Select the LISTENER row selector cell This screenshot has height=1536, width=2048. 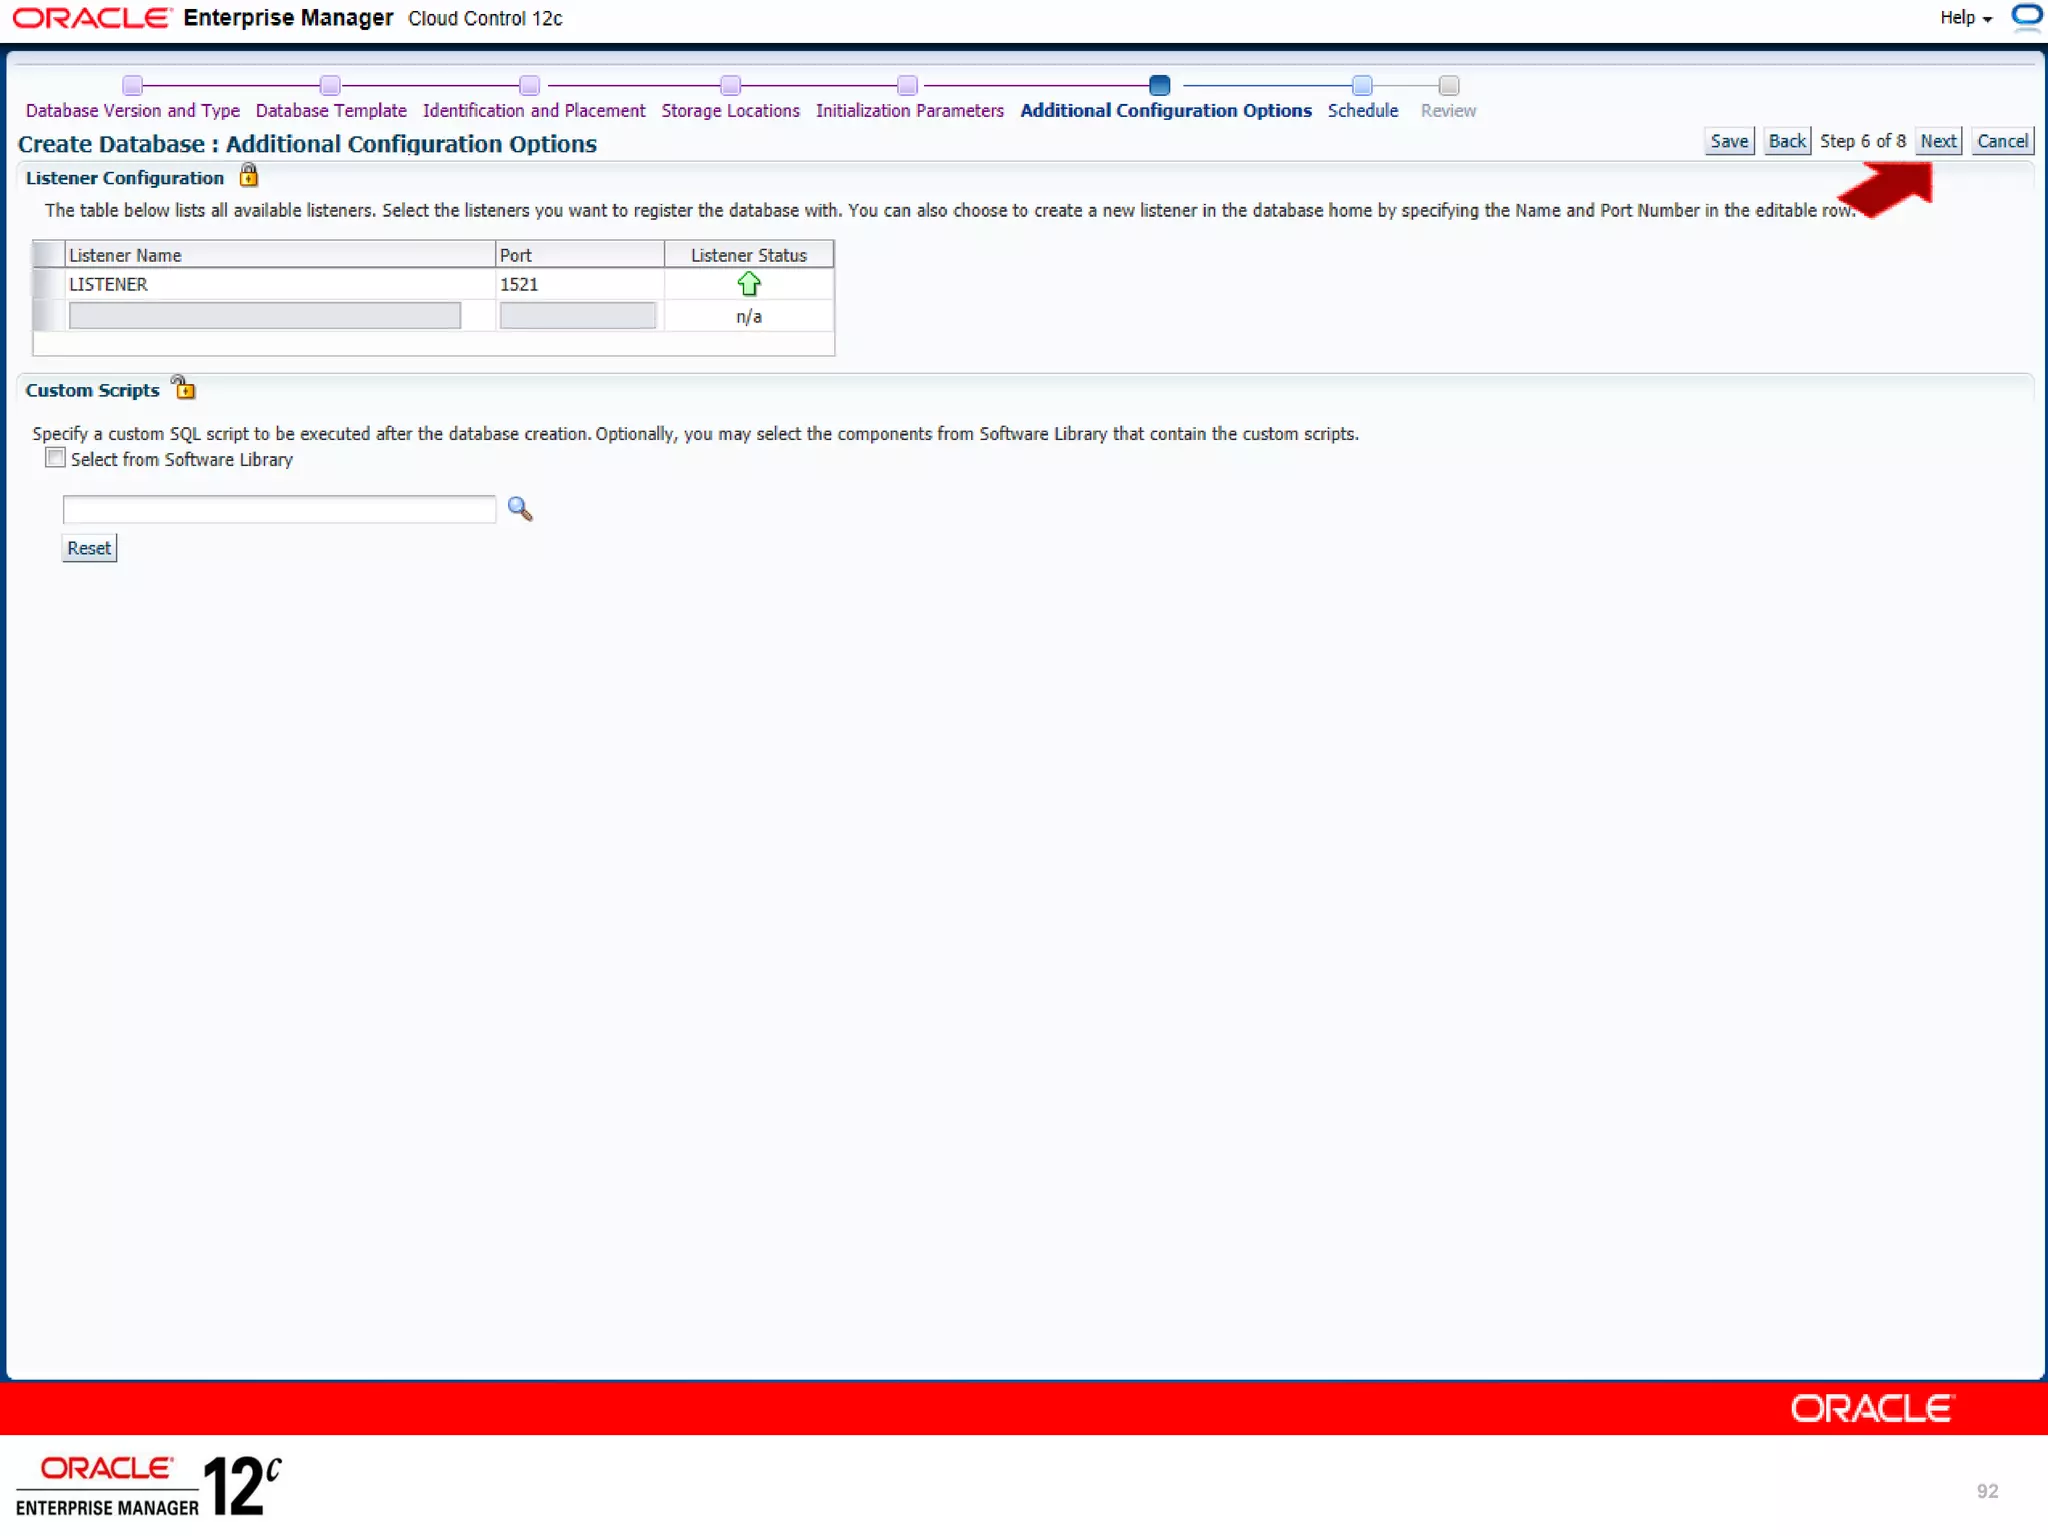(x=48, y=284)
